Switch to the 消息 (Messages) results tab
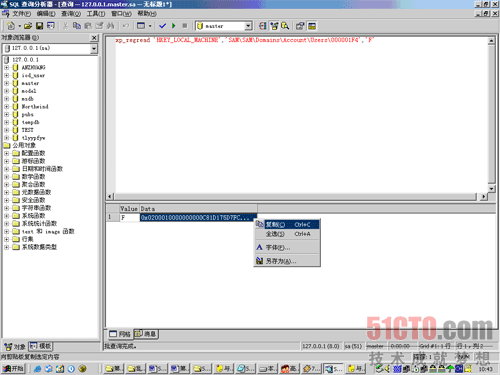The image size is (500, 375). pos(146,334)
